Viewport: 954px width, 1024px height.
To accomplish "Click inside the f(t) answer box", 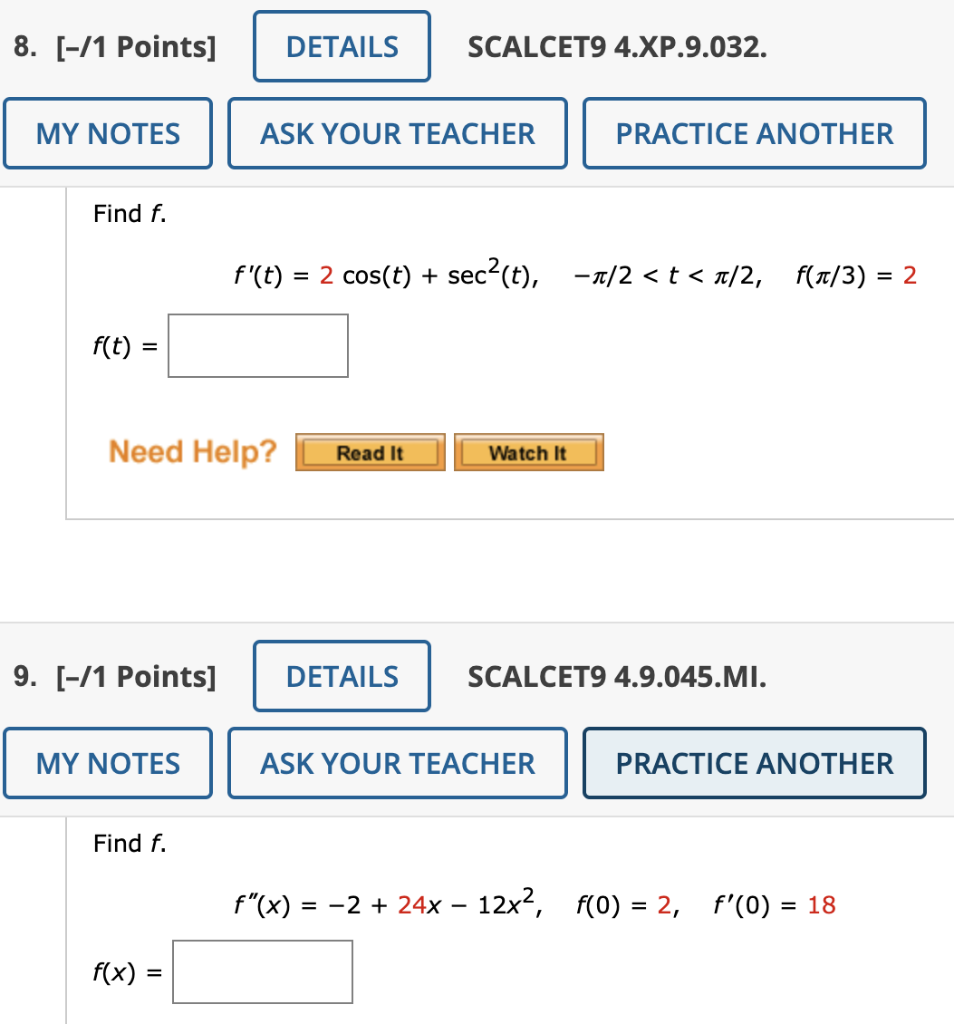I will 258,345.
